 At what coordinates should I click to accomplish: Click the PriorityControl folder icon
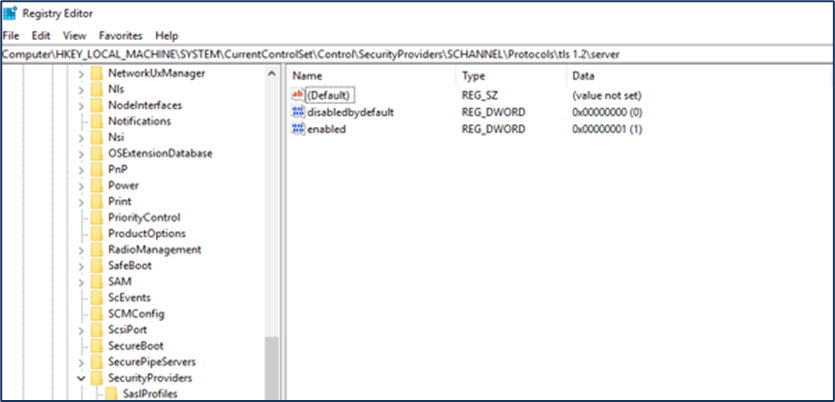pyautogui.click(x=96, y=217)
